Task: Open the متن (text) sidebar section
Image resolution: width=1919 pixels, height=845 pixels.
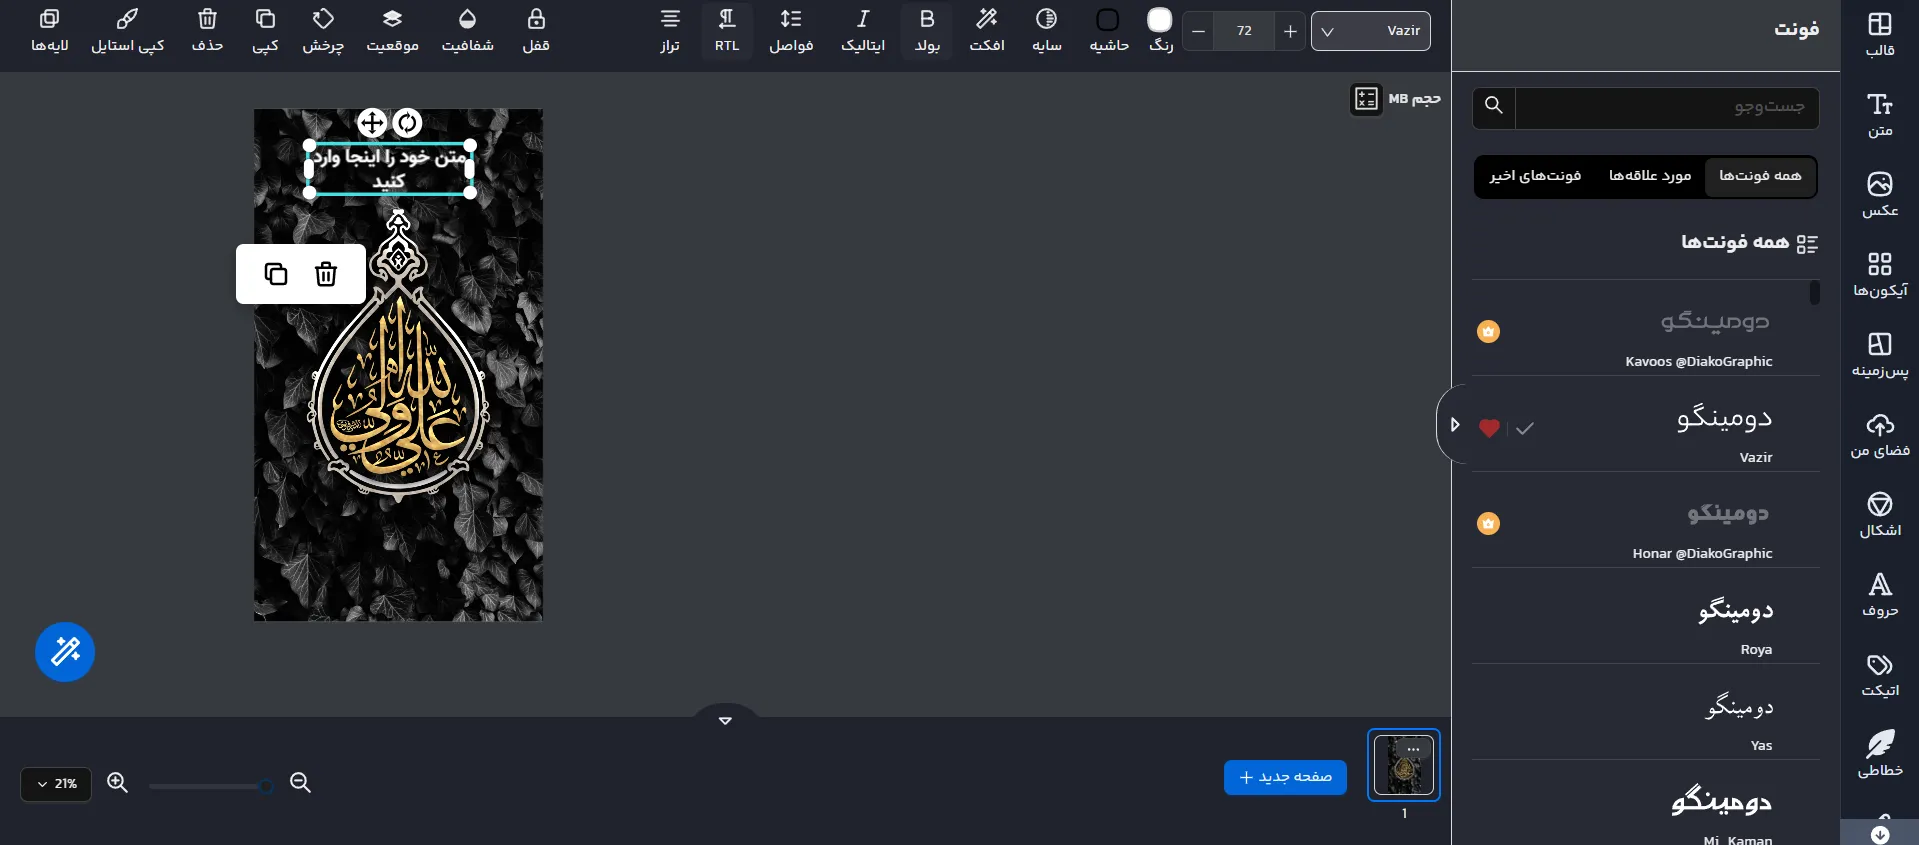Action: tap(1880, 114)
